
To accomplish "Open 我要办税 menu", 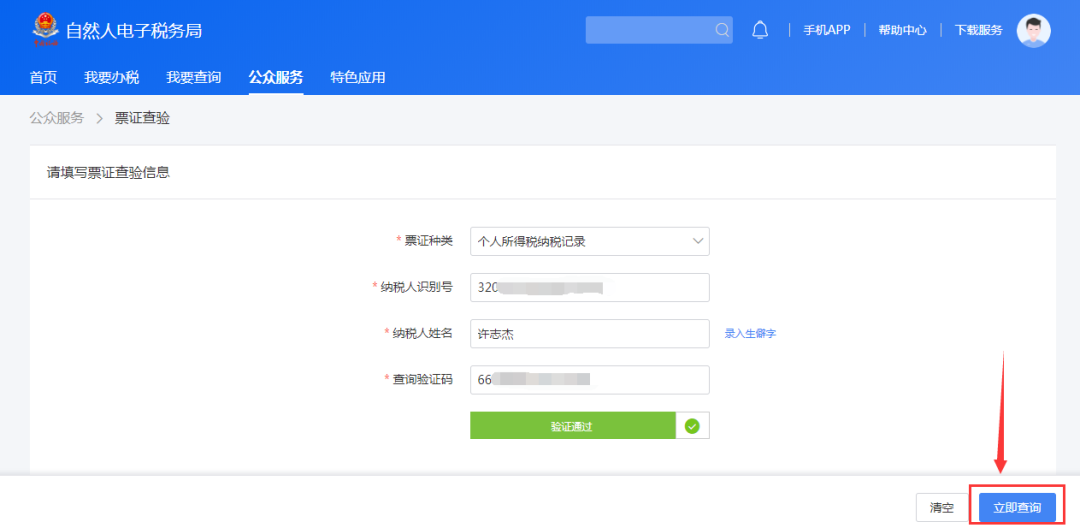I will tap(112, 77).
